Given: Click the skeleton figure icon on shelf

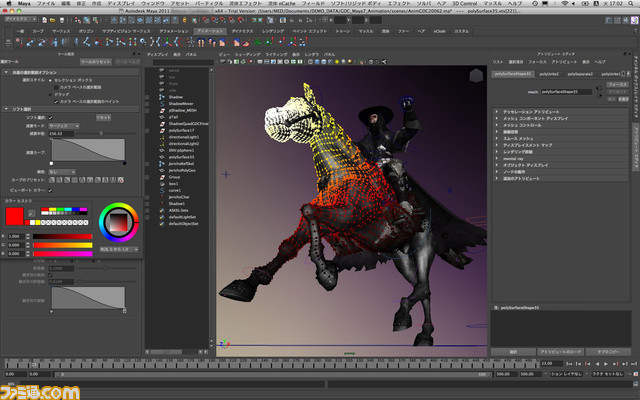Looking at the screenshot, I should [x=191, y=42].
